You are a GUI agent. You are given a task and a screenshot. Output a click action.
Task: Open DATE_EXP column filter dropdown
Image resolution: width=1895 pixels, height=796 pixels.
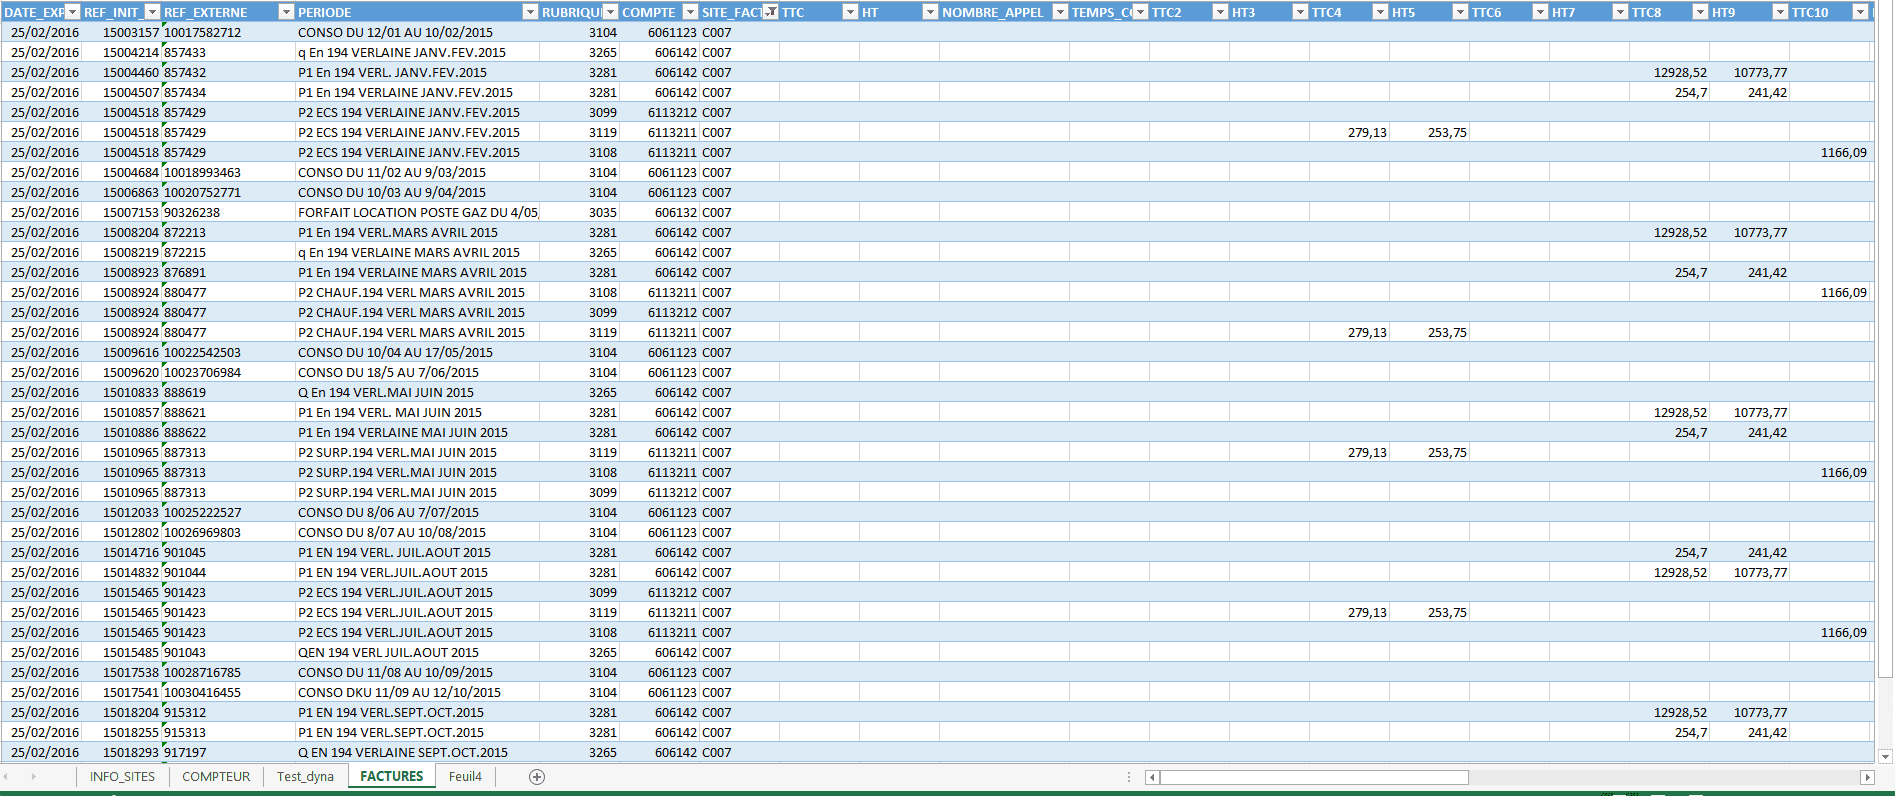[72, 12]
